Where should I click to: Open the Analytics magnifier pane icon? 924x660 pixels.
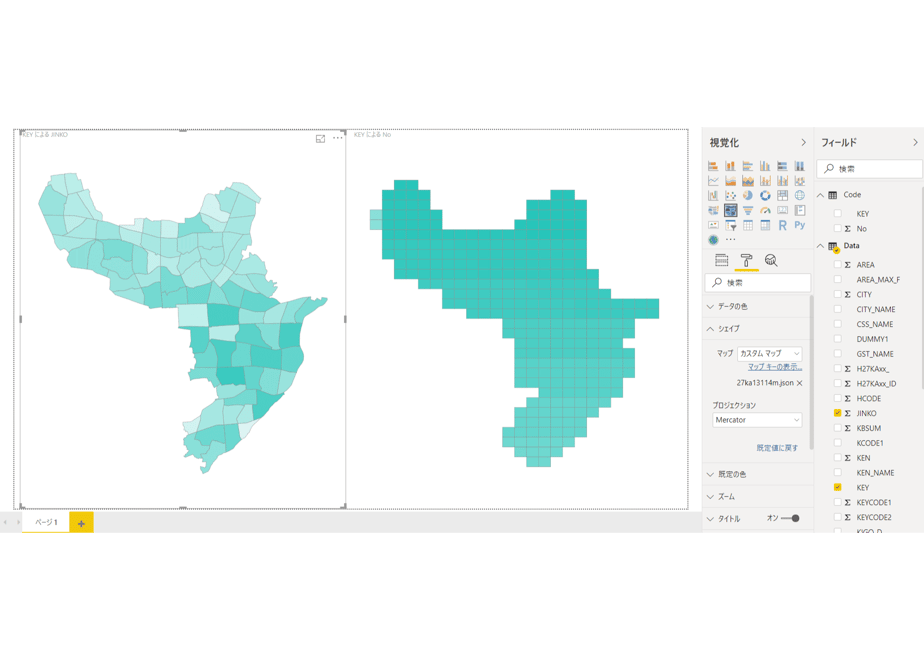(x=771, y=260)
